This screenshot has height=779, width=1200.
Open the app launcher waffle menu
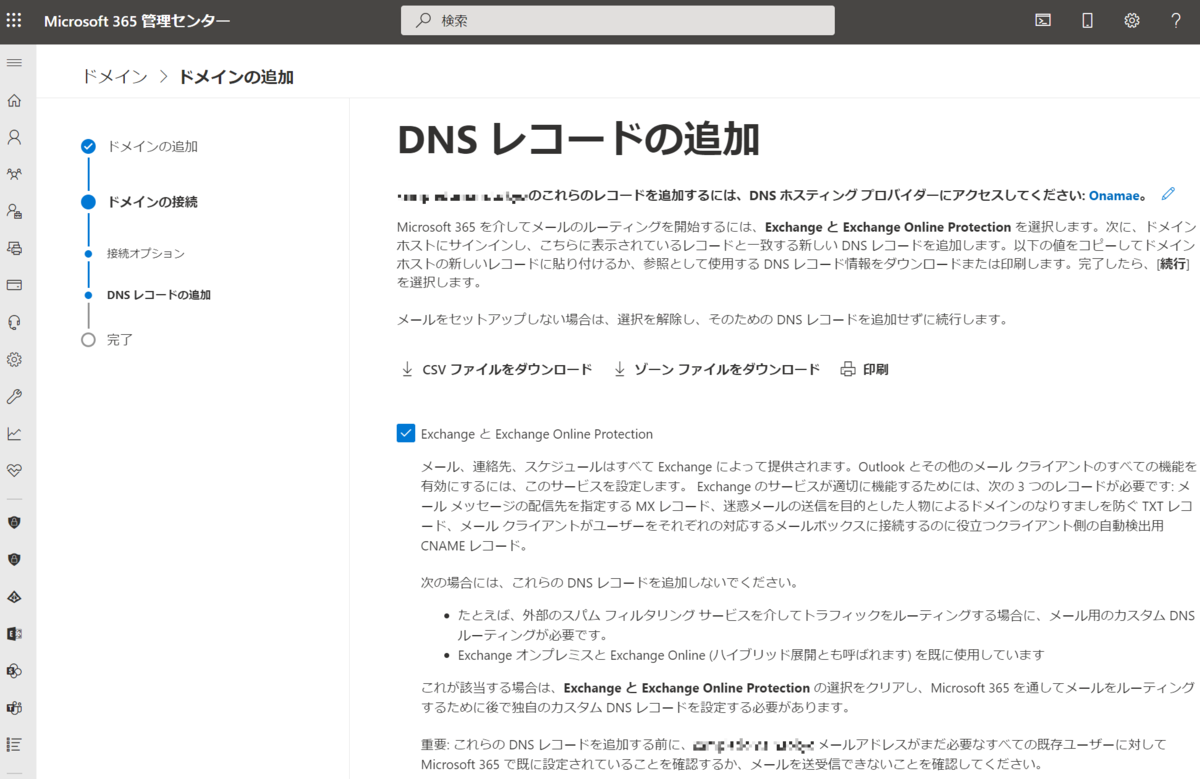(x=14, y=20)
